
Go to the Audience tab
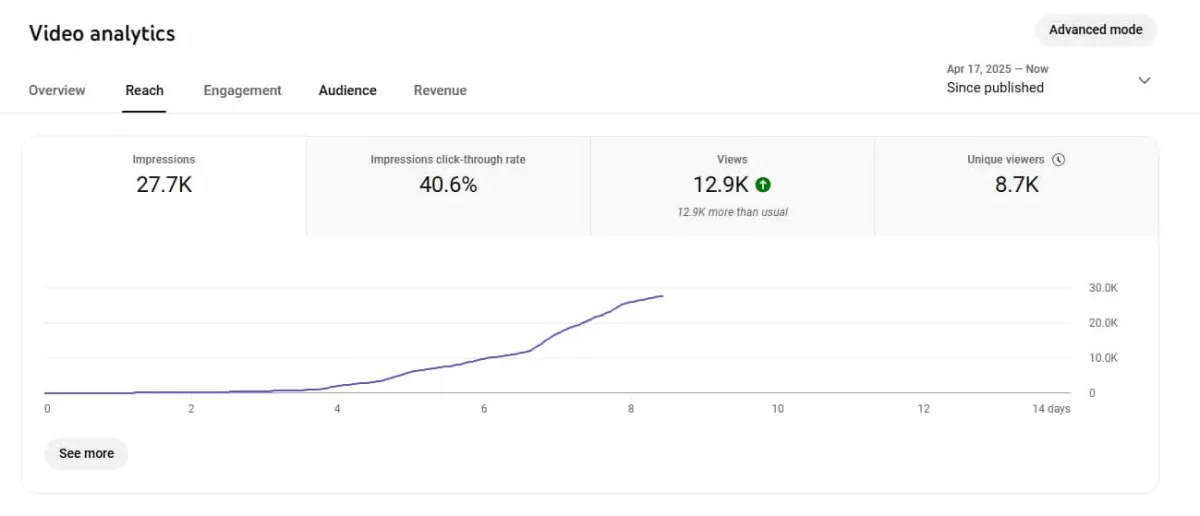coord(347,90)
